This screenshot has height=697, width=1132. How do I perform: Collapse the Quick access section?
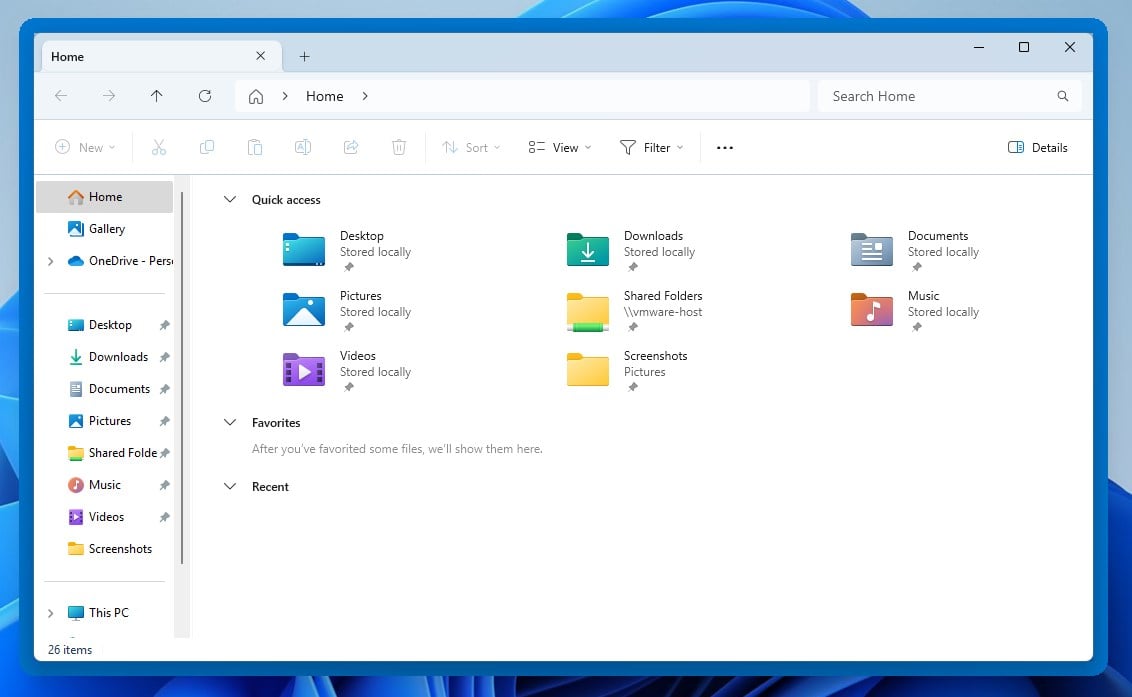point(230,199)
